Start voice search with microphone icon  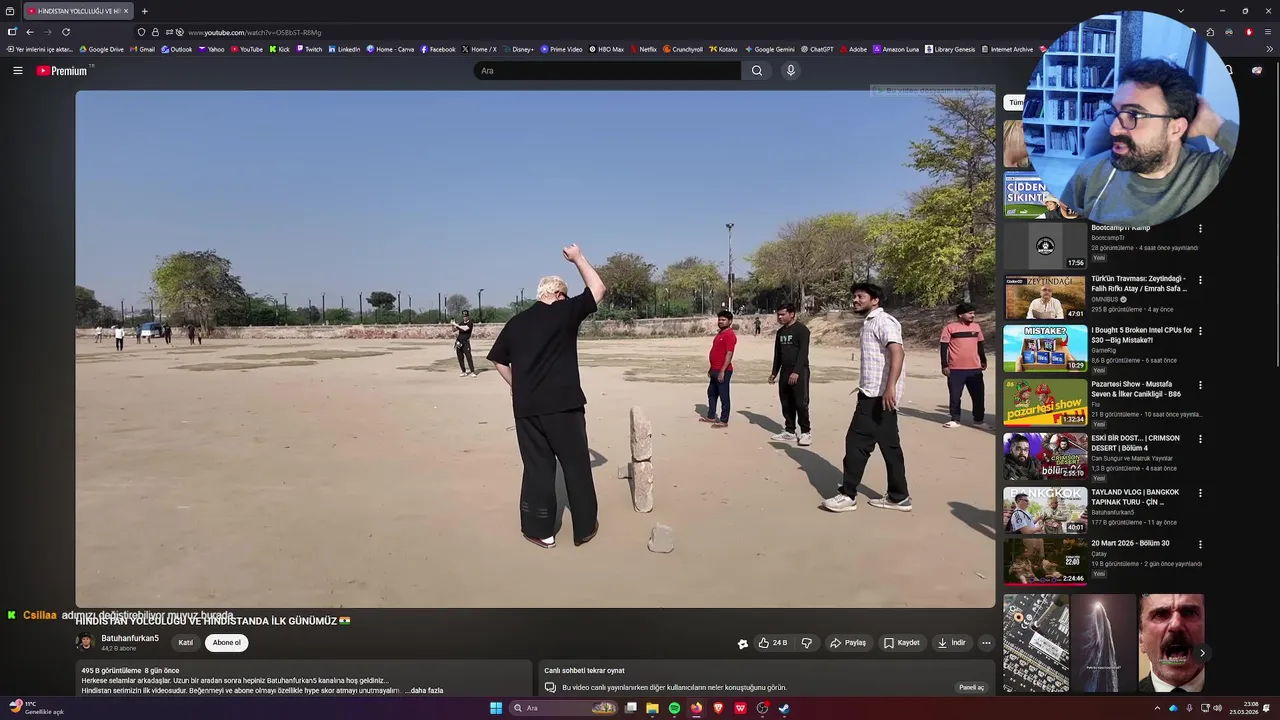click(x=790, y=71)
